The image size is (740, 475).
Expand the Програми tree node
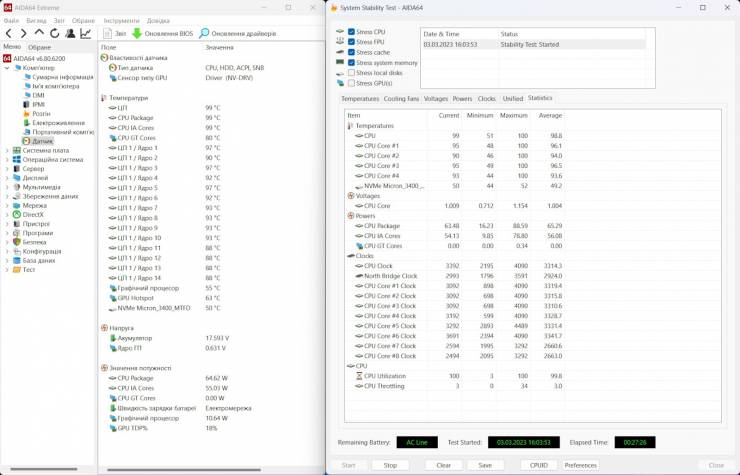7,233
